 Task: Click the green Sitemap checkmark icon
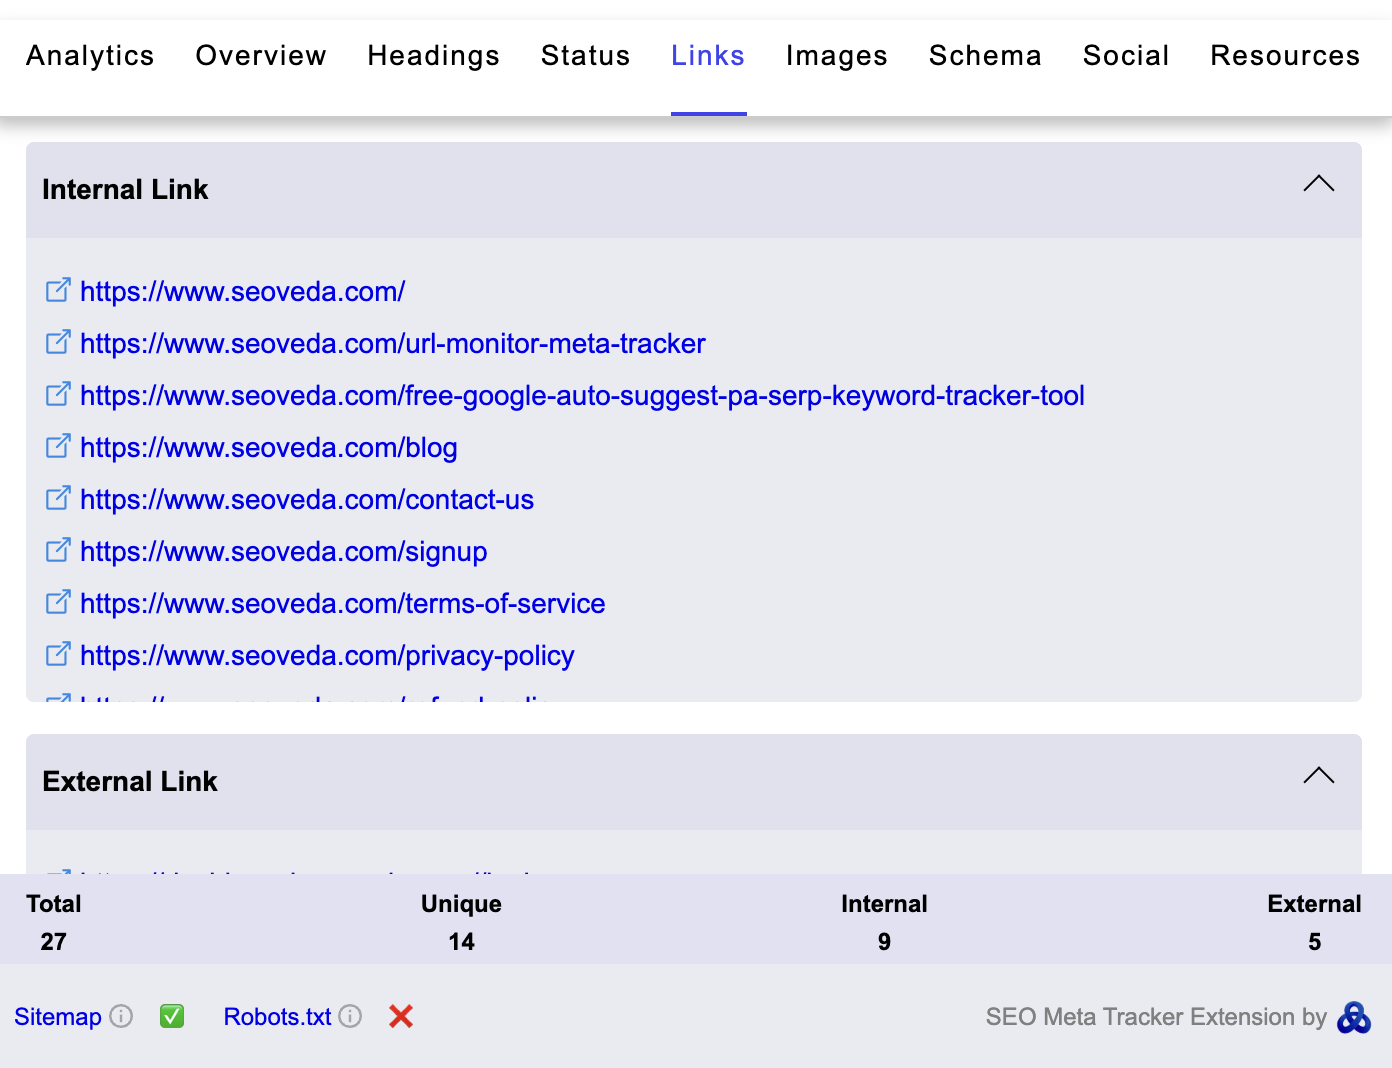coord(172,1017)
